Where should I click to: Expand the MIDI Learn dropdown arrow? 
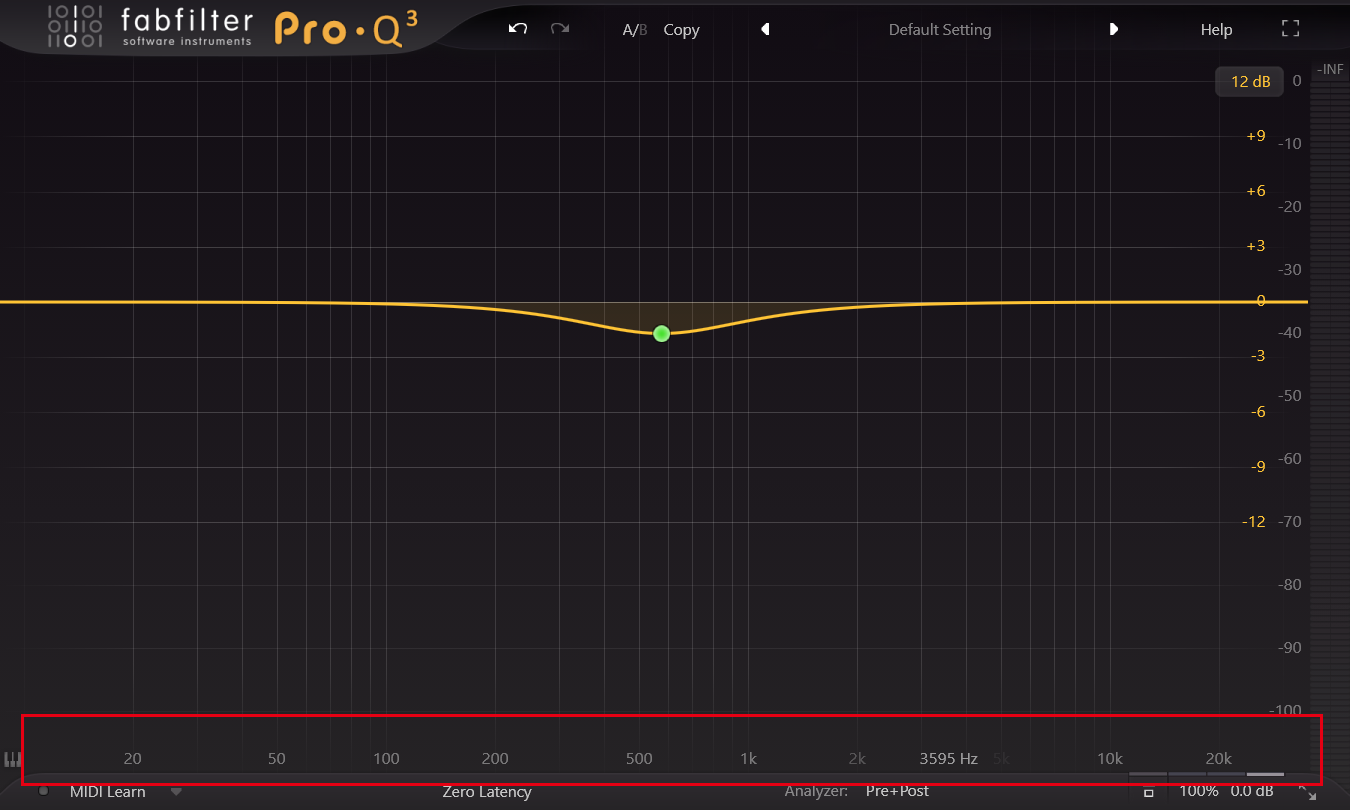177,791
